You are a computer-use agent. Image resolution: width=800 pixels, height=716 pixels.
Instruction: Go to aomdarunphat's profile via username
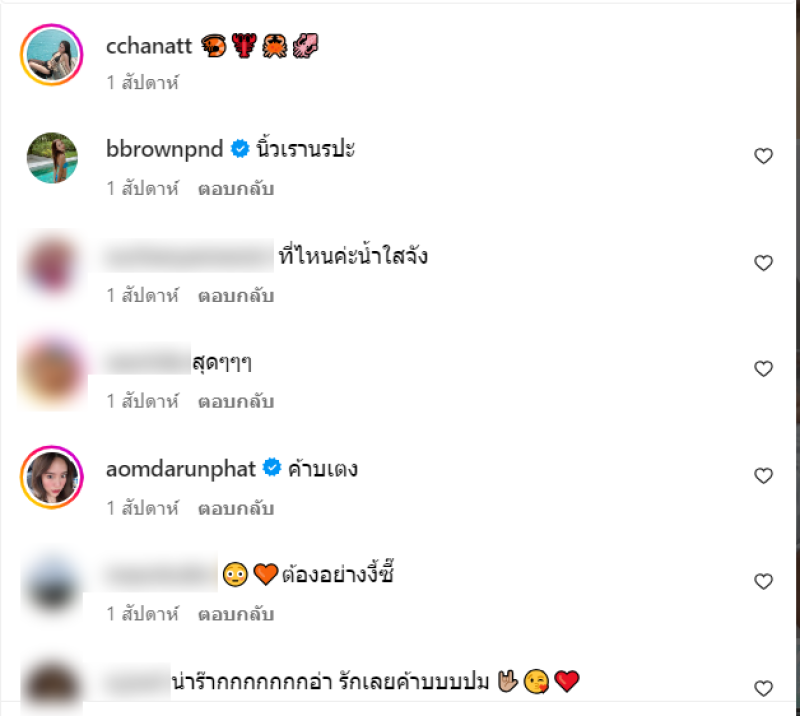(x=181, y=468)
